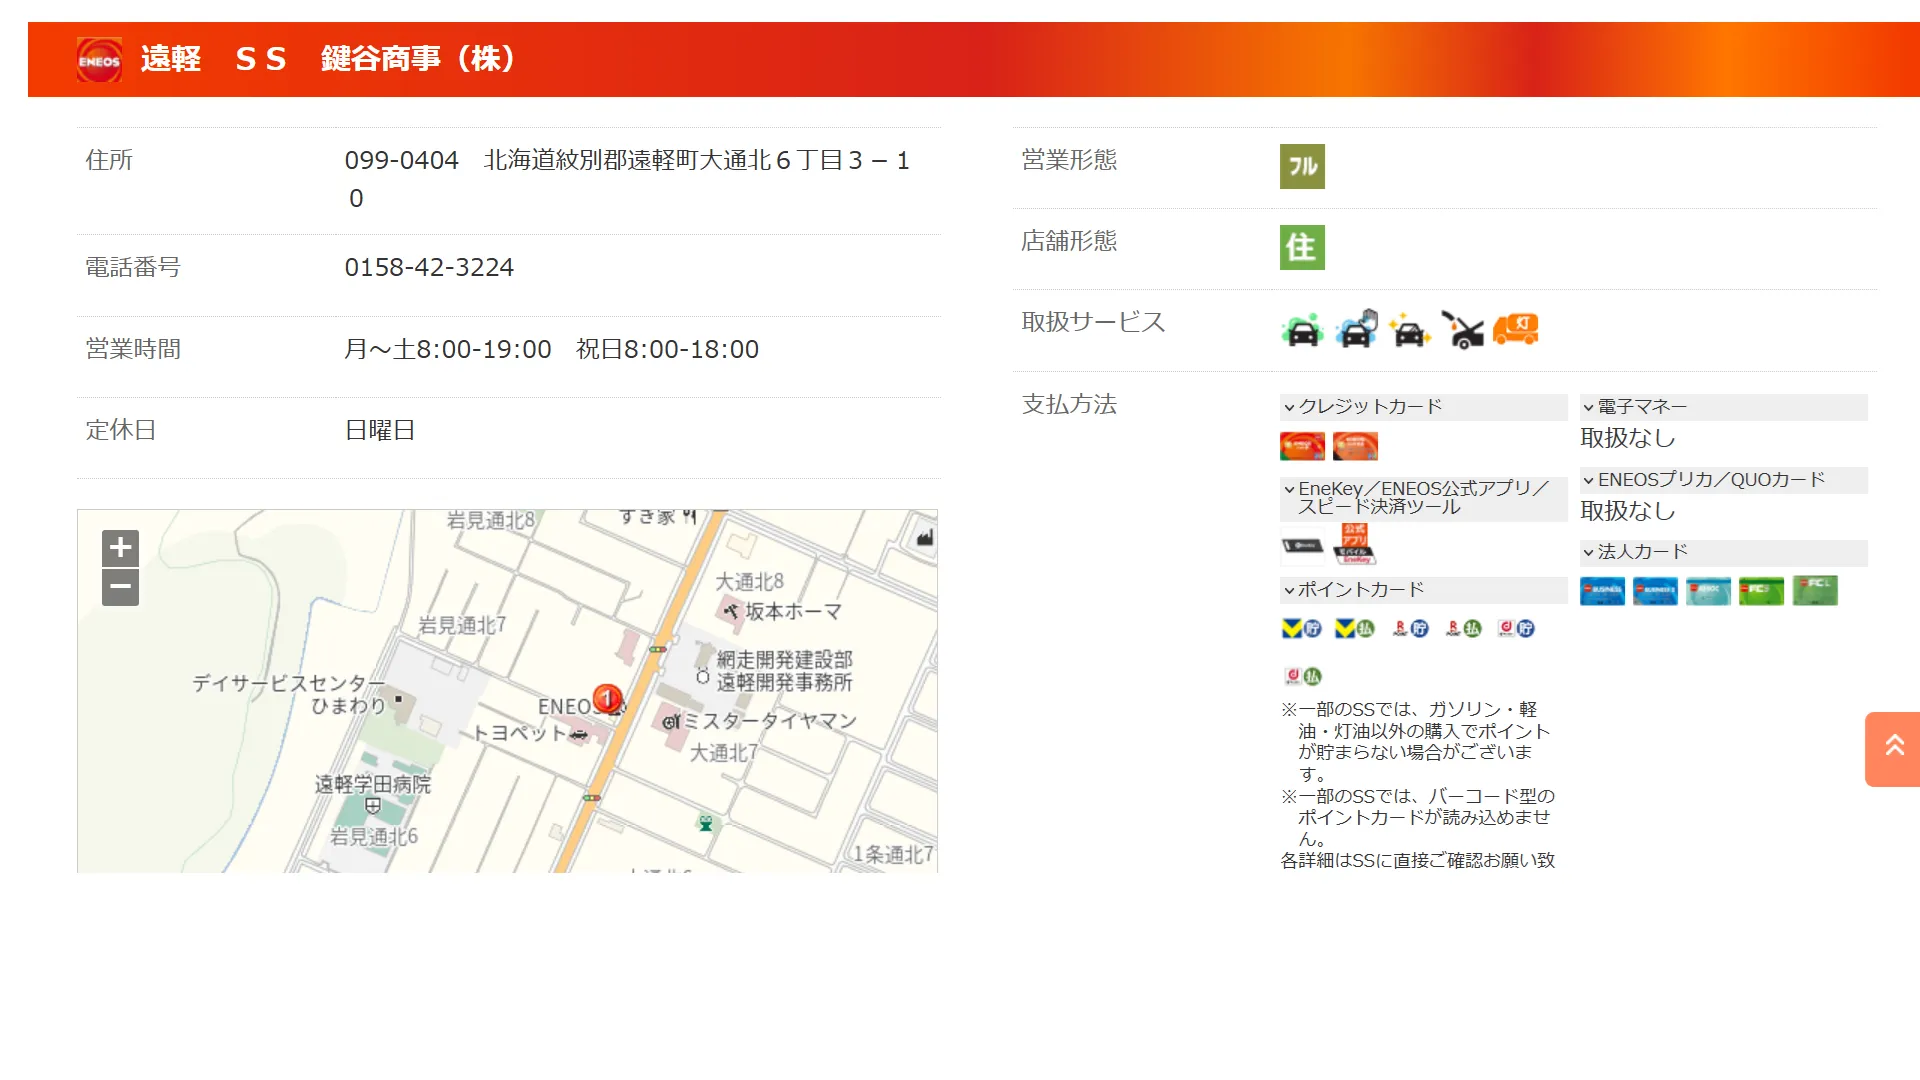Click the second blue BUSINESS corporate card
The image size is (1920, 1080).
tap(1655, 591)
